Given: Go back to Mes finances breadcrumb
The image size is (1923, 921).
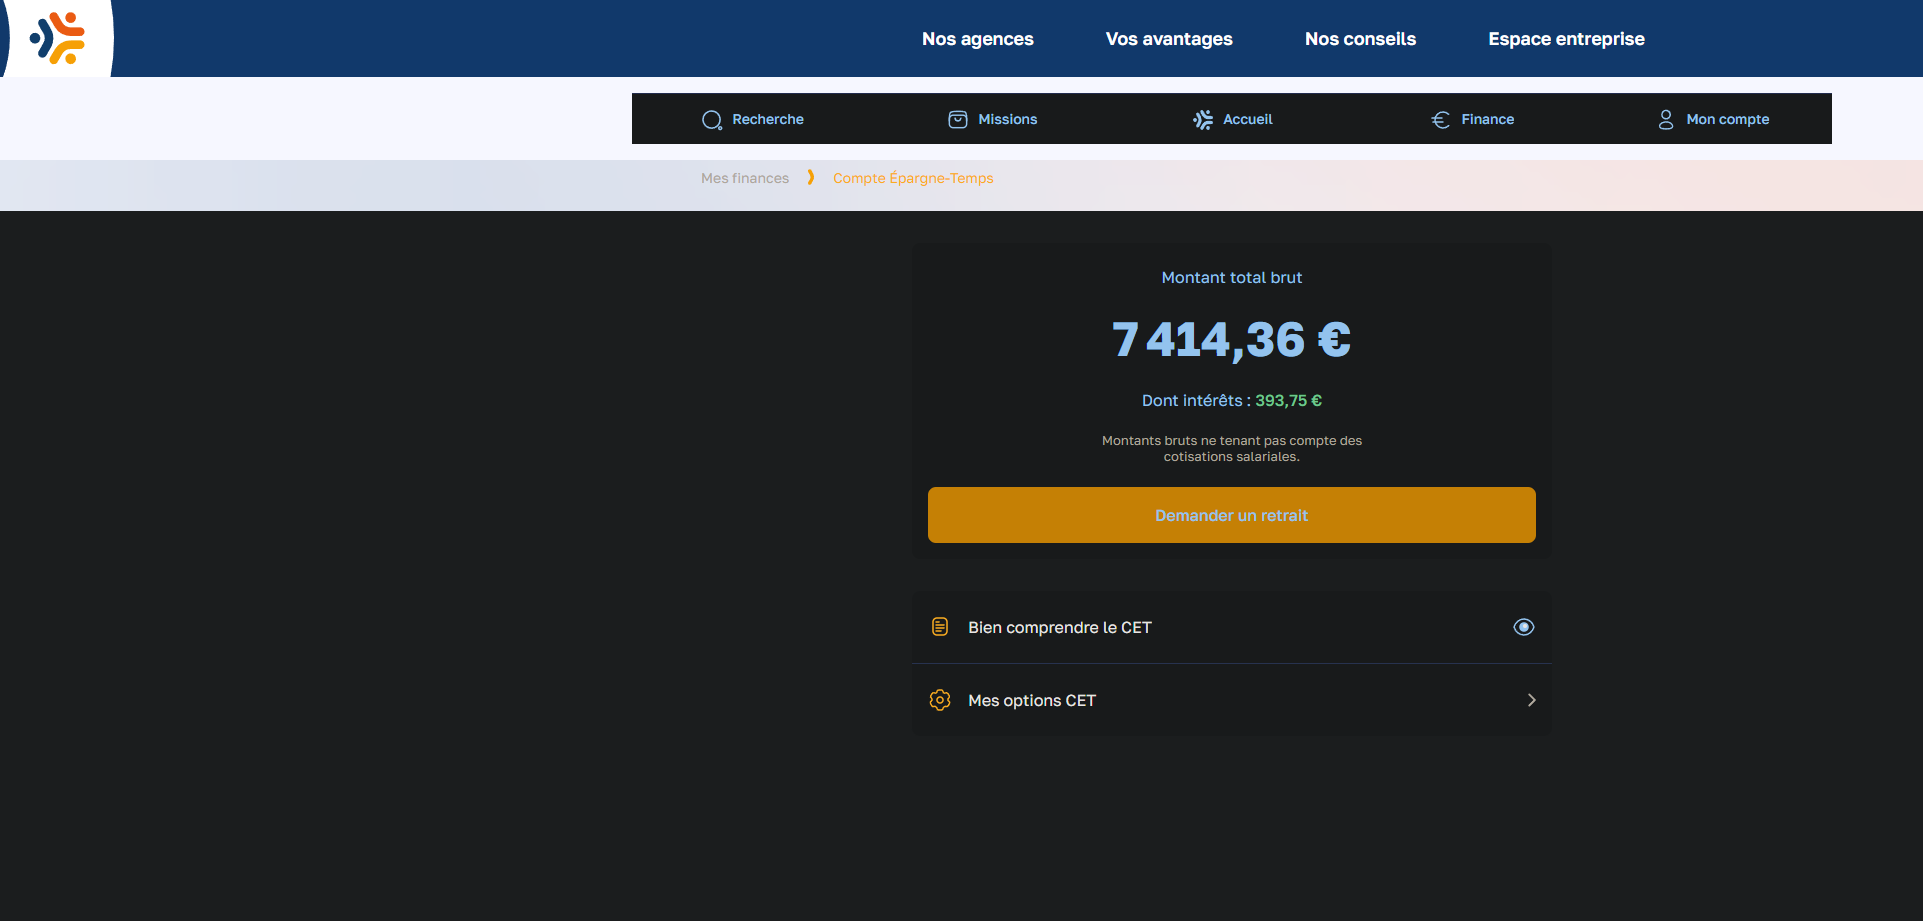Looking at the screenshot, I should coord(744,178).
